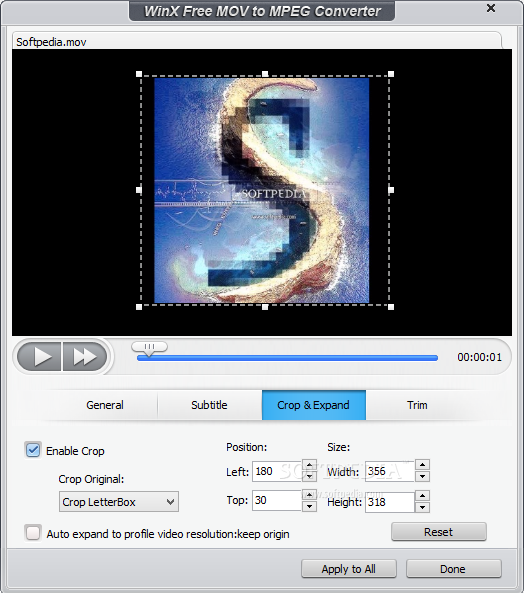The width and height of the screenshot is (524, 593).
Task: Click the fast forward button
Action: 85,356
